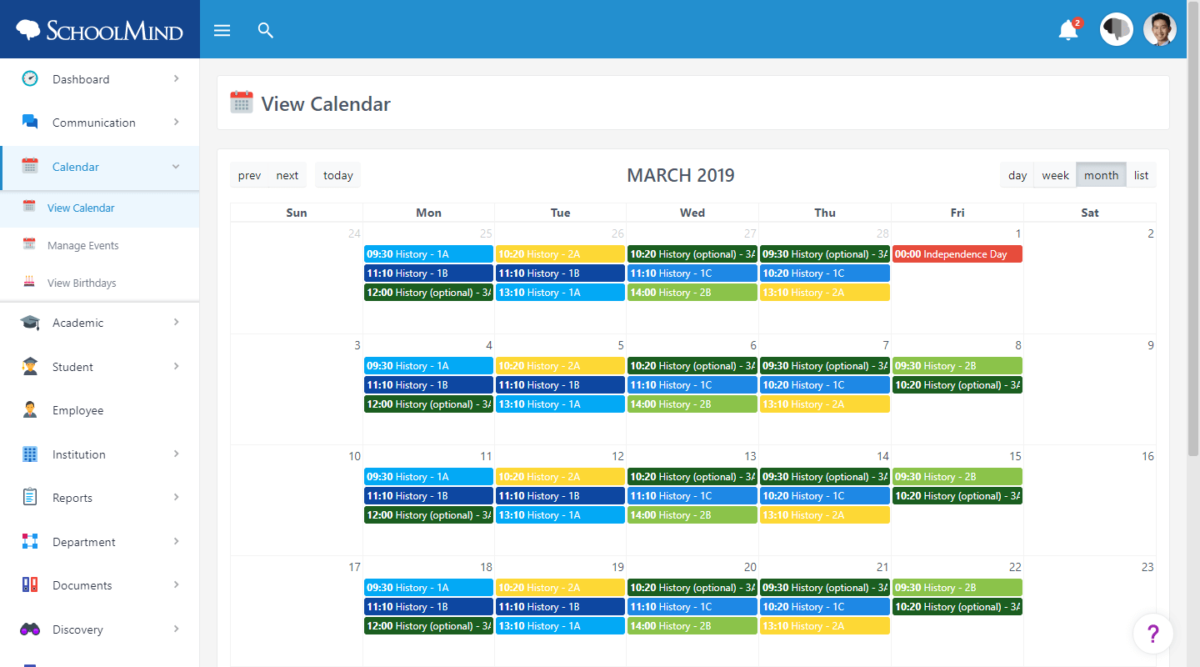The height and width of the screenshot is (667, 1200).
Task: Click the search magnifier icon
Action: tap(265, 30)
